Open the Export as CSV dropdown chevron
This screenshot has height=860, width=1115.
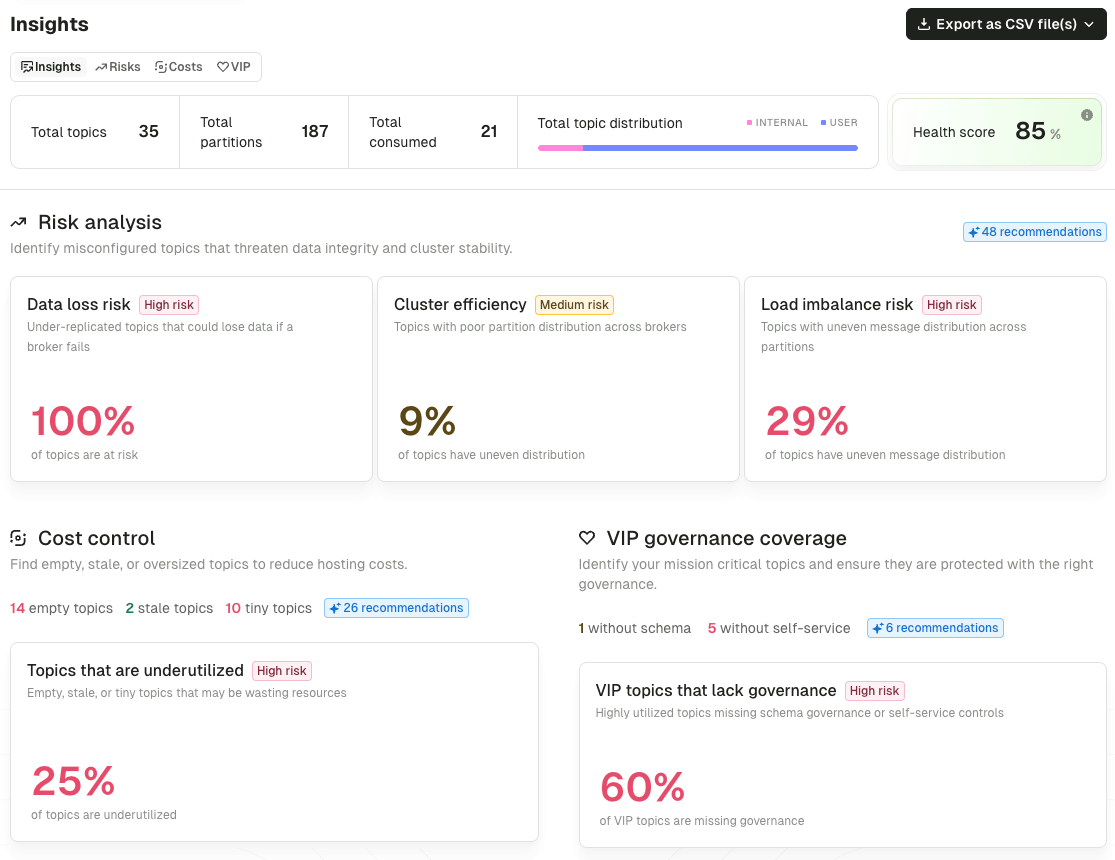pyautogui.click(x=1089, y=24)
